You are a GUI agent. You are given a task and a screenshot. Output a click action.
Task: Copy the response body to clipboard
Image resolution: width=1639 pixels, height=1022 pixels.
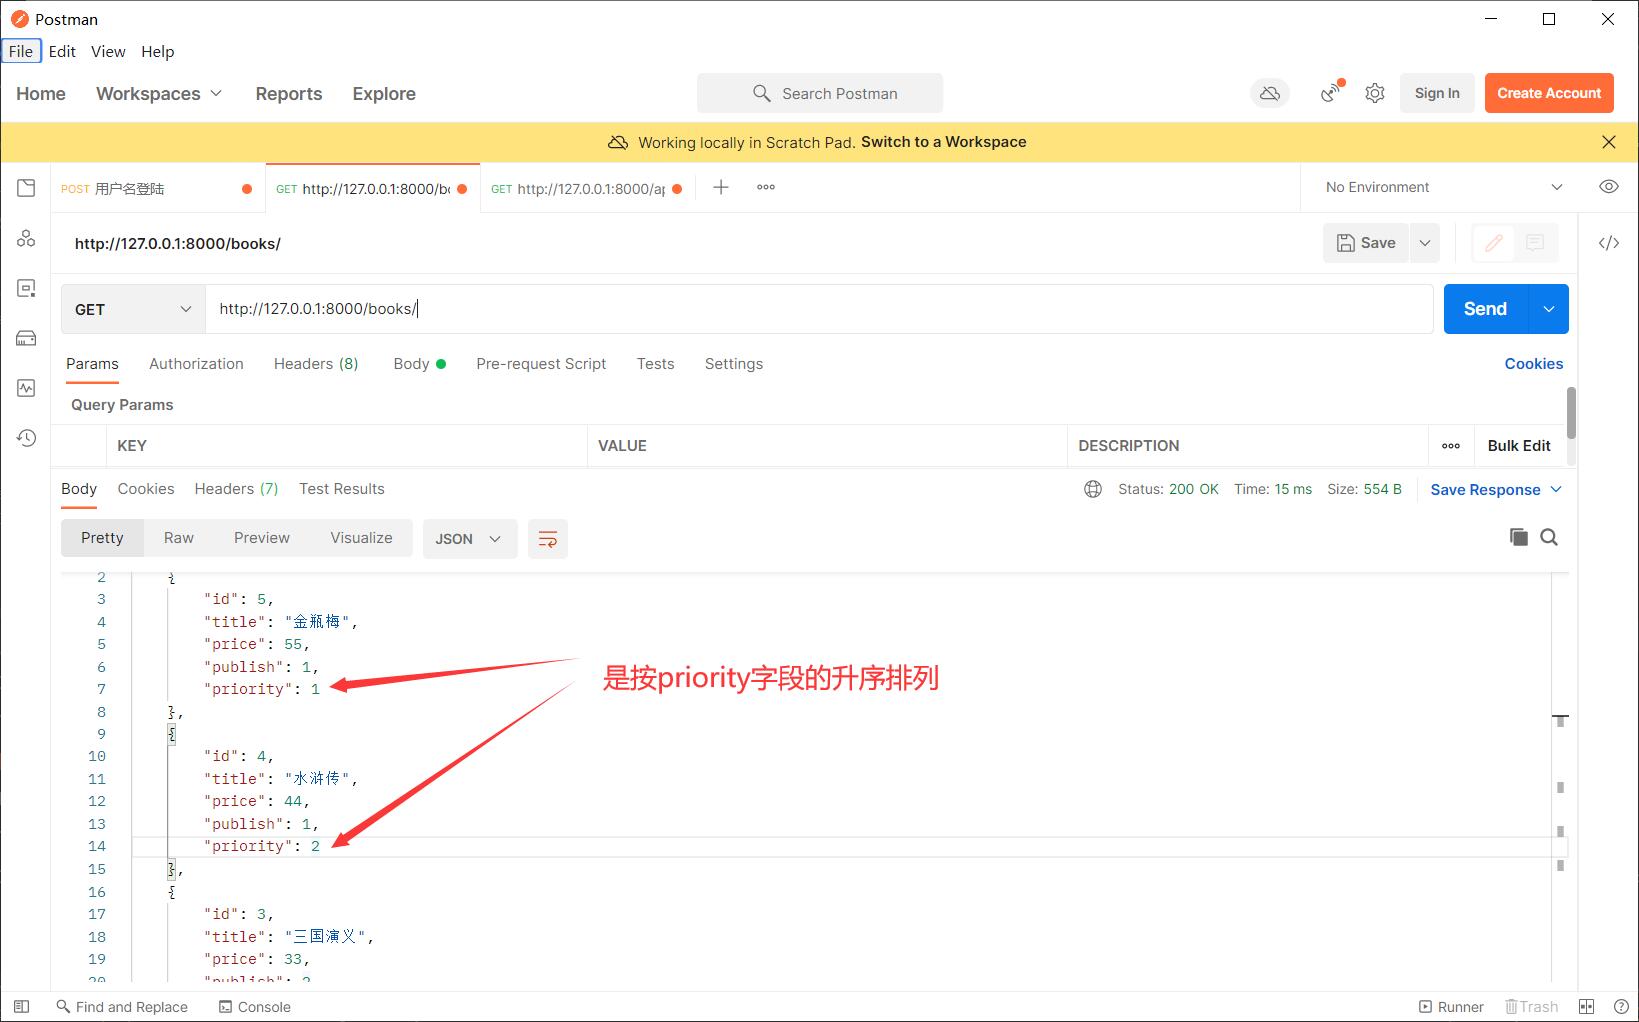(x=1518, y=537)
